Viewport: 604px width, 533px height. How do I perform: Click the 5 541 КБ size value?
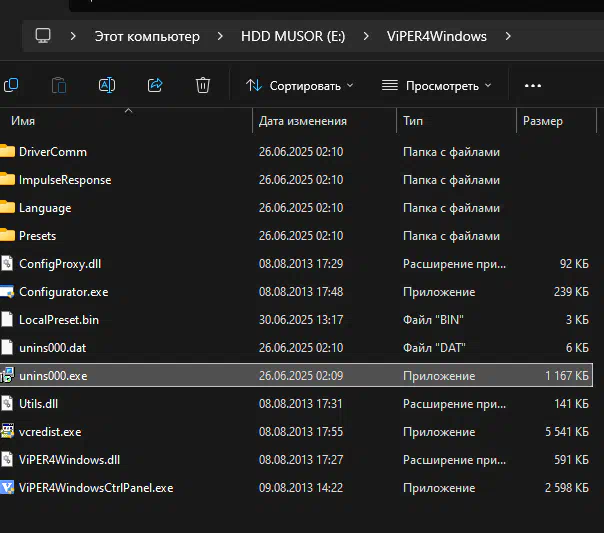567,432
